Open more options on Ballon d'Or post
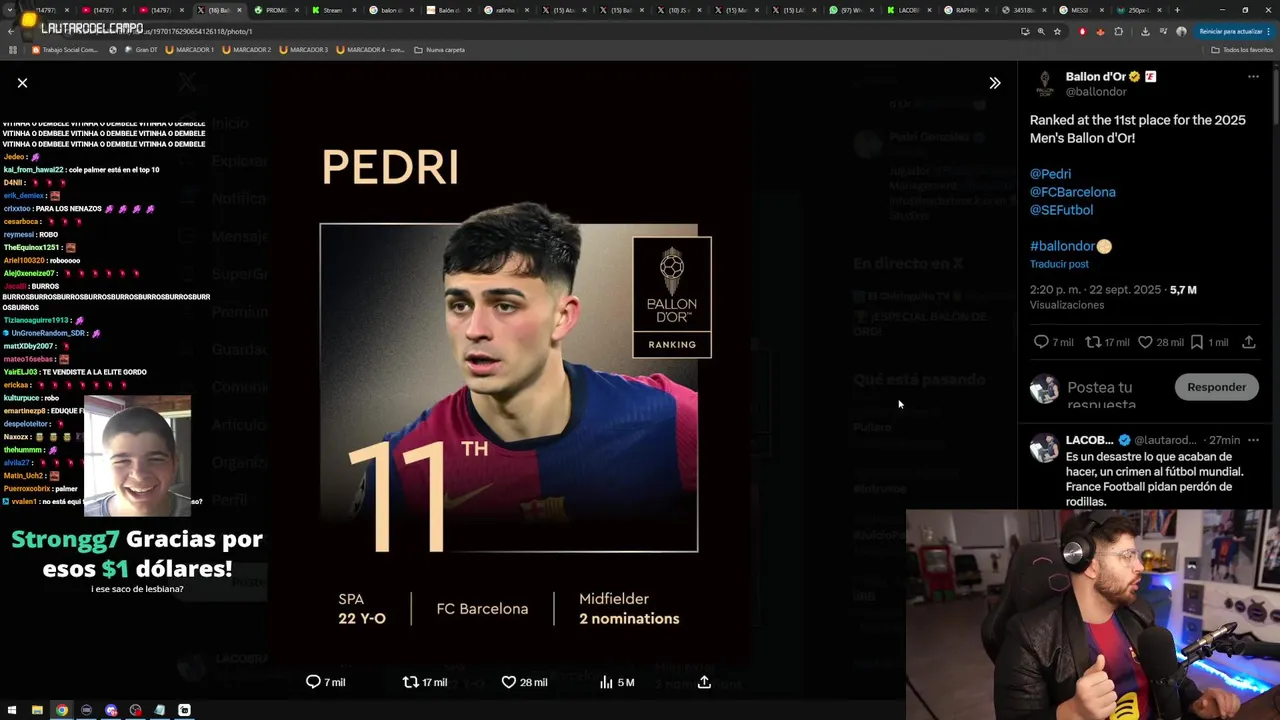This screenshot has width=1280, height=720. (1253, 77)
